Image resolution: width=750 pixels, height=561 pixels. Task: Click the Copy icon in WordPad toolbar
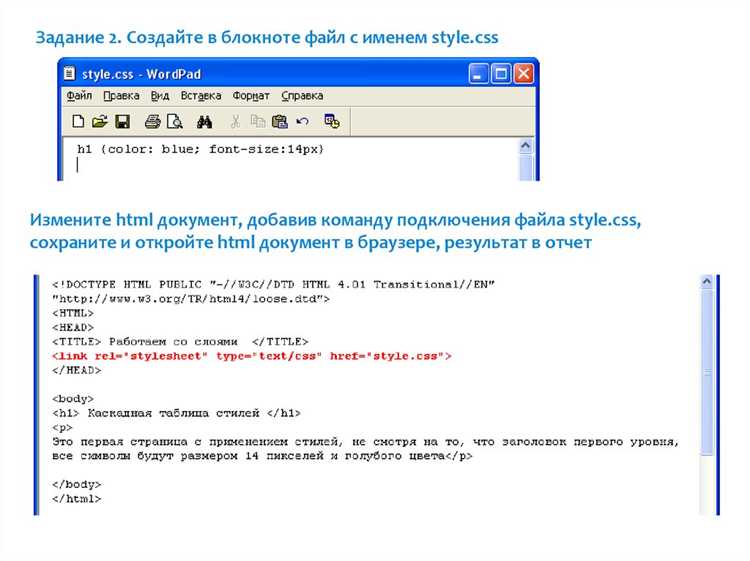[x=258, y=121]
